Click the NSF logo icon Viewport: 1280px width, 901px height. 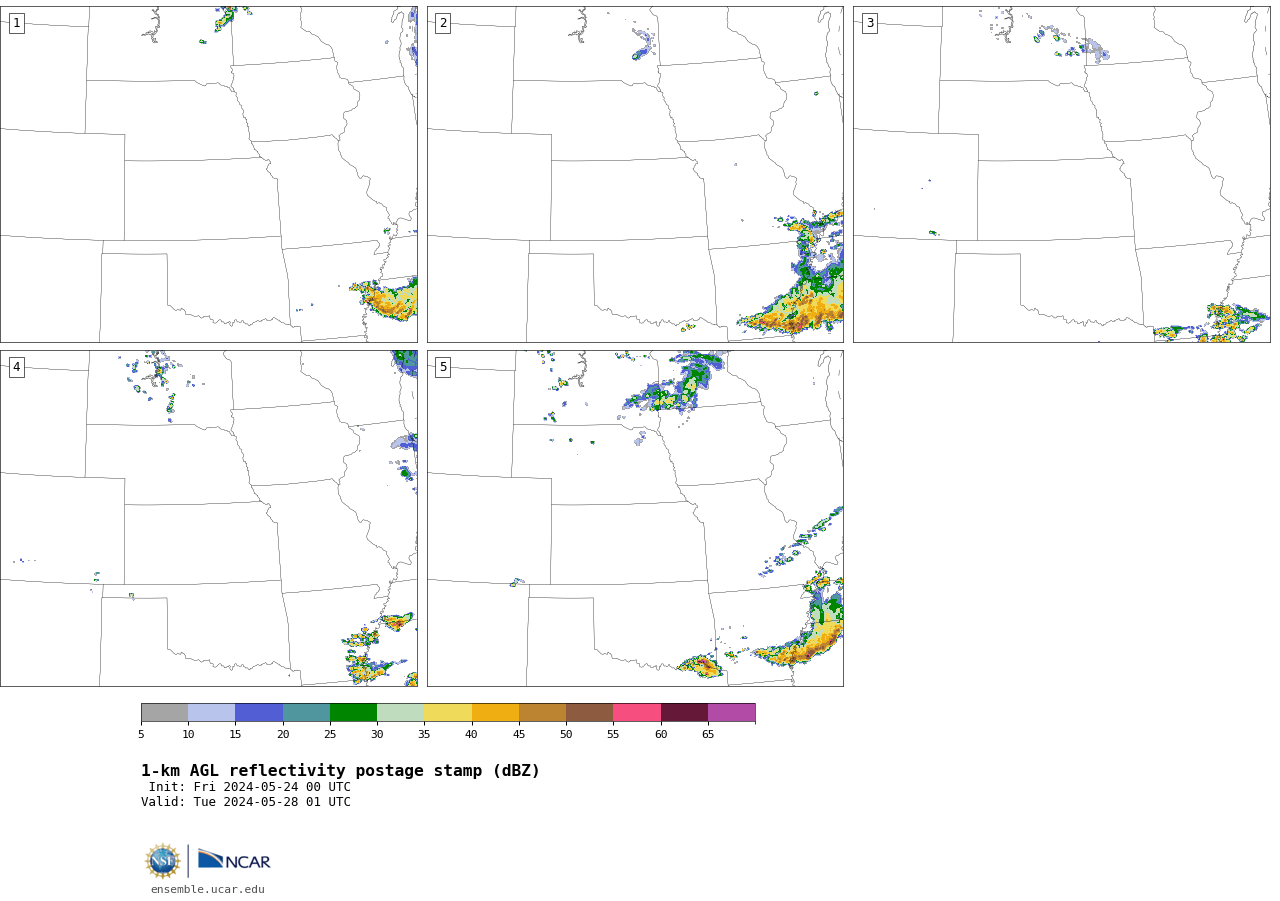point(163,861)
